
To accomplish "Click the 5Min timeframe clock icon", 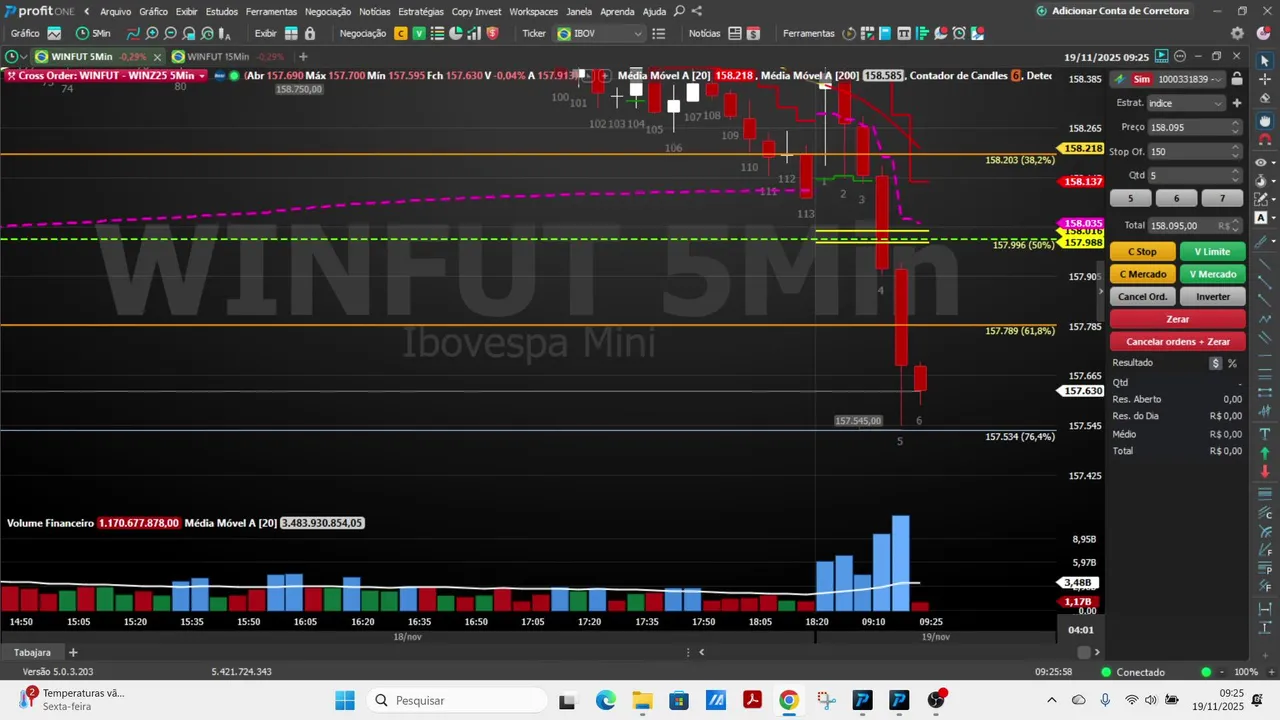I will tap(82, 33).
